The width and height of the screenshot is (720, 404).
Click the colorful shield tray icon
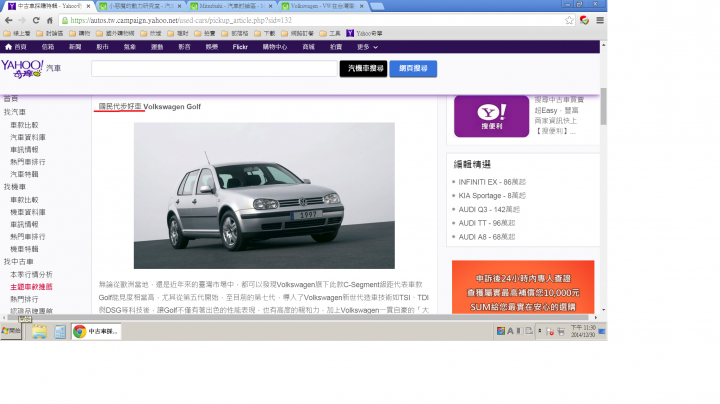coord(501,331)
